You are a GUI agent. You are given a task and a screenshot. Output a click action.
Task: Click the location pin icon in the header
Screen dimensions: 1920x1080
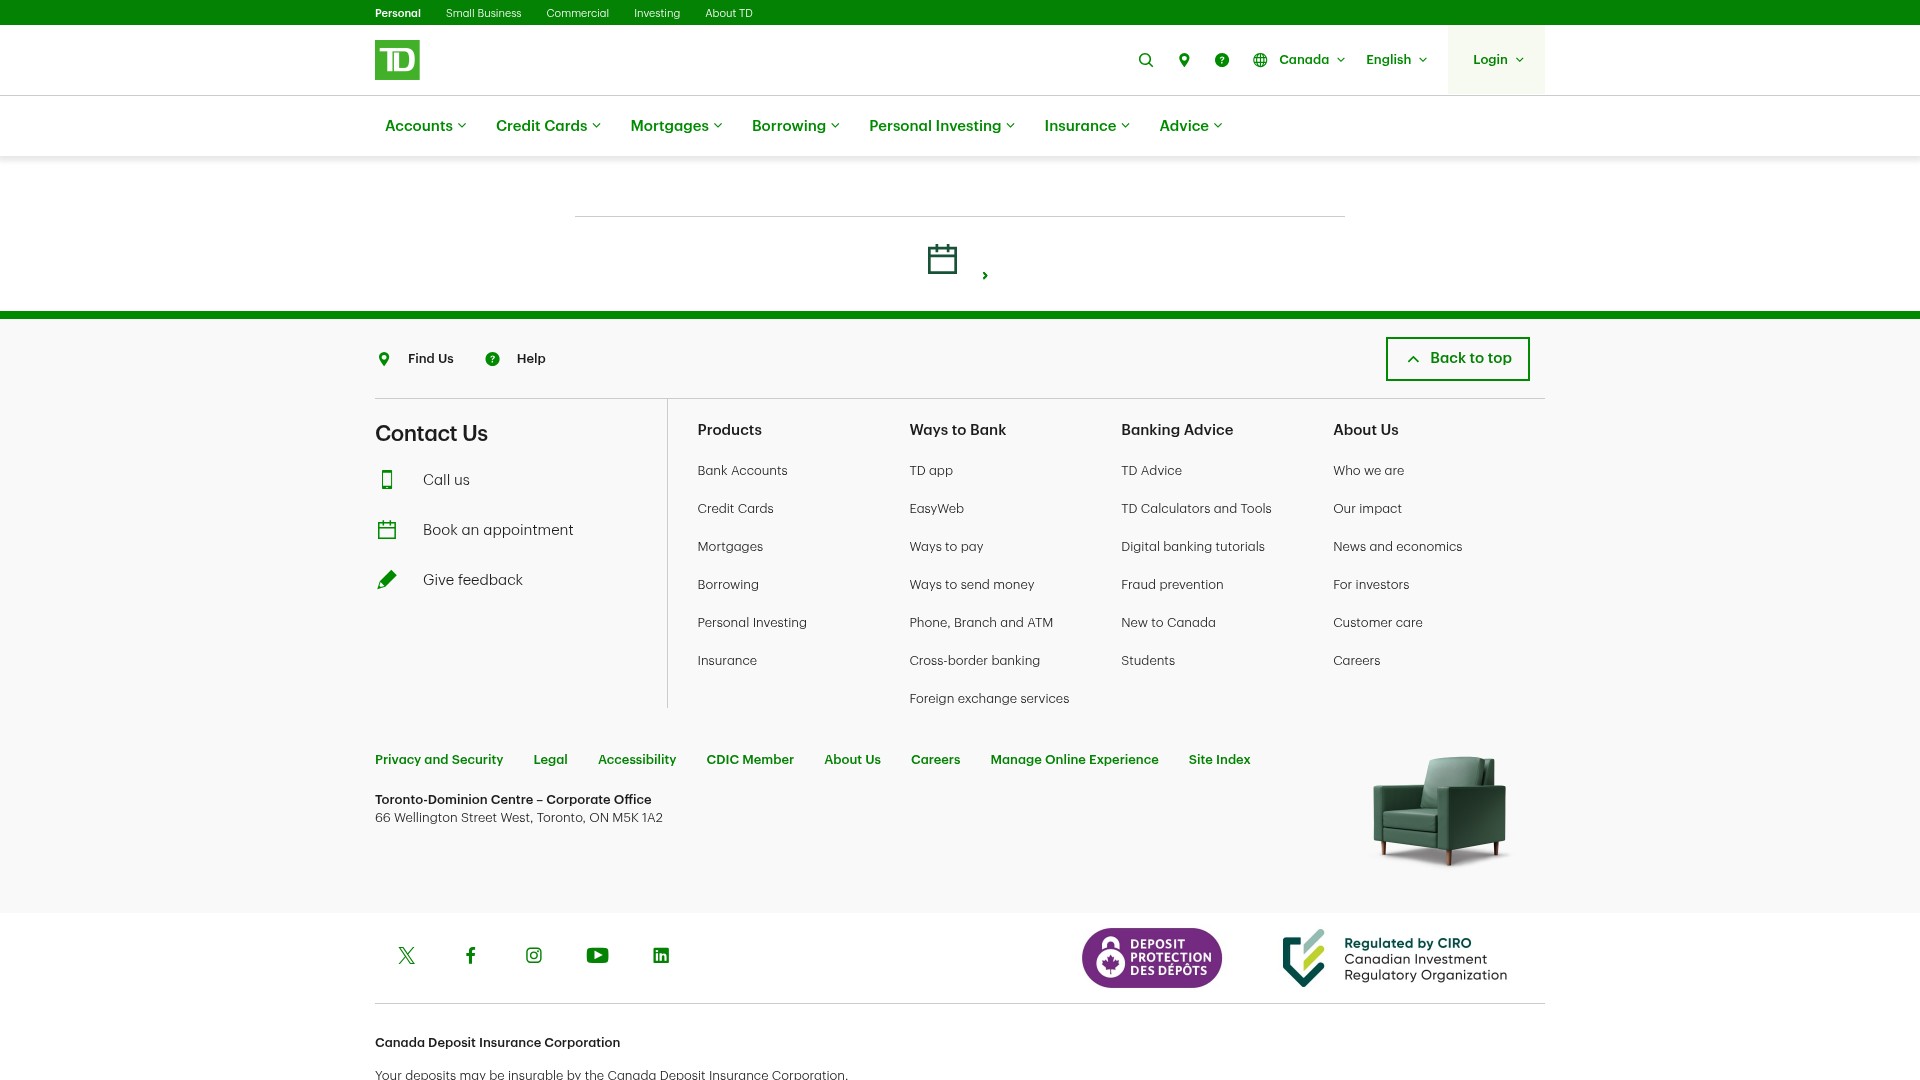tap(1184, 60)
